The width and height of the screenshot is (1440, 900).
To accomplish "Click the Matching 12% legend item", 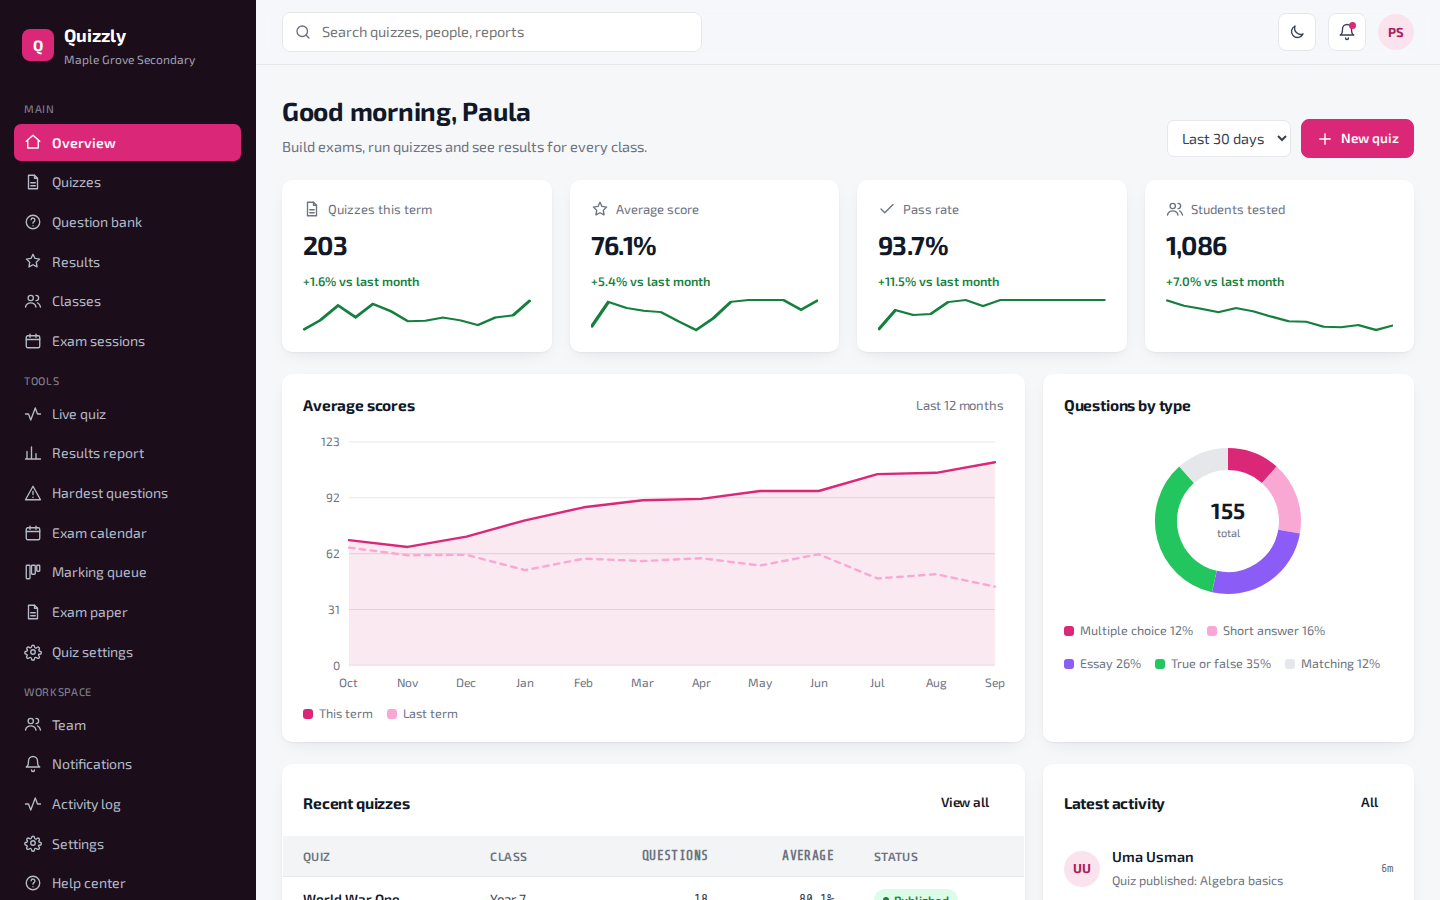I will point(1332,664).
